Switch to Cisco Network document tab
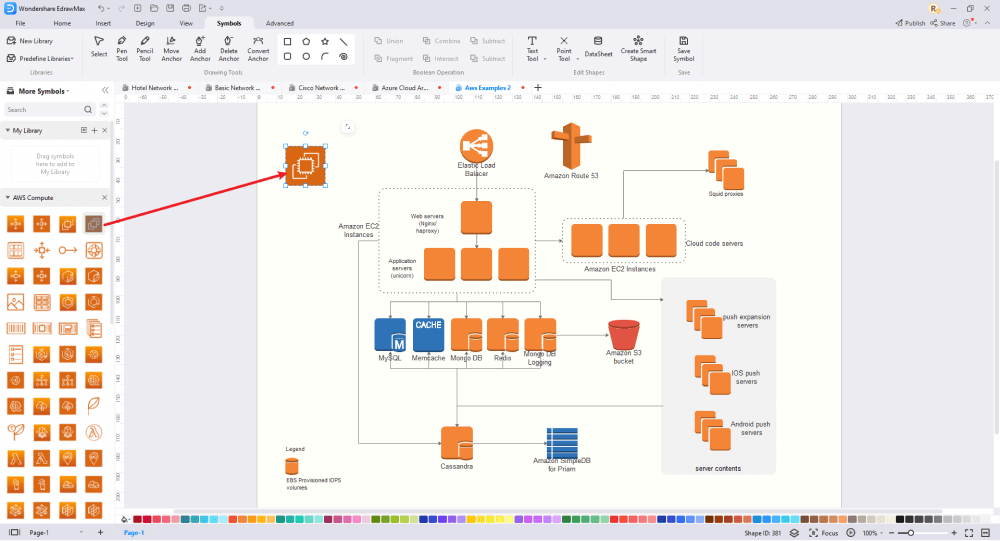This screenshot has height=541, width=1000. 321,87
